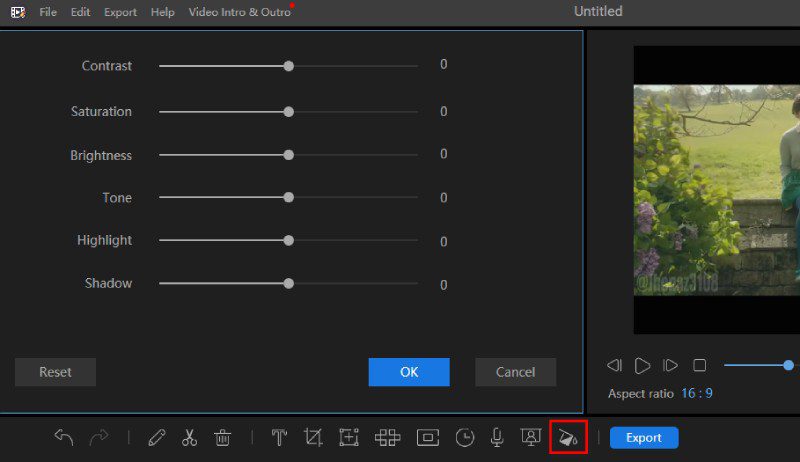The image size is (800, 462).
Task: Click the screen presenter icon
Action: pyautogui.click(x=531, y=437)
